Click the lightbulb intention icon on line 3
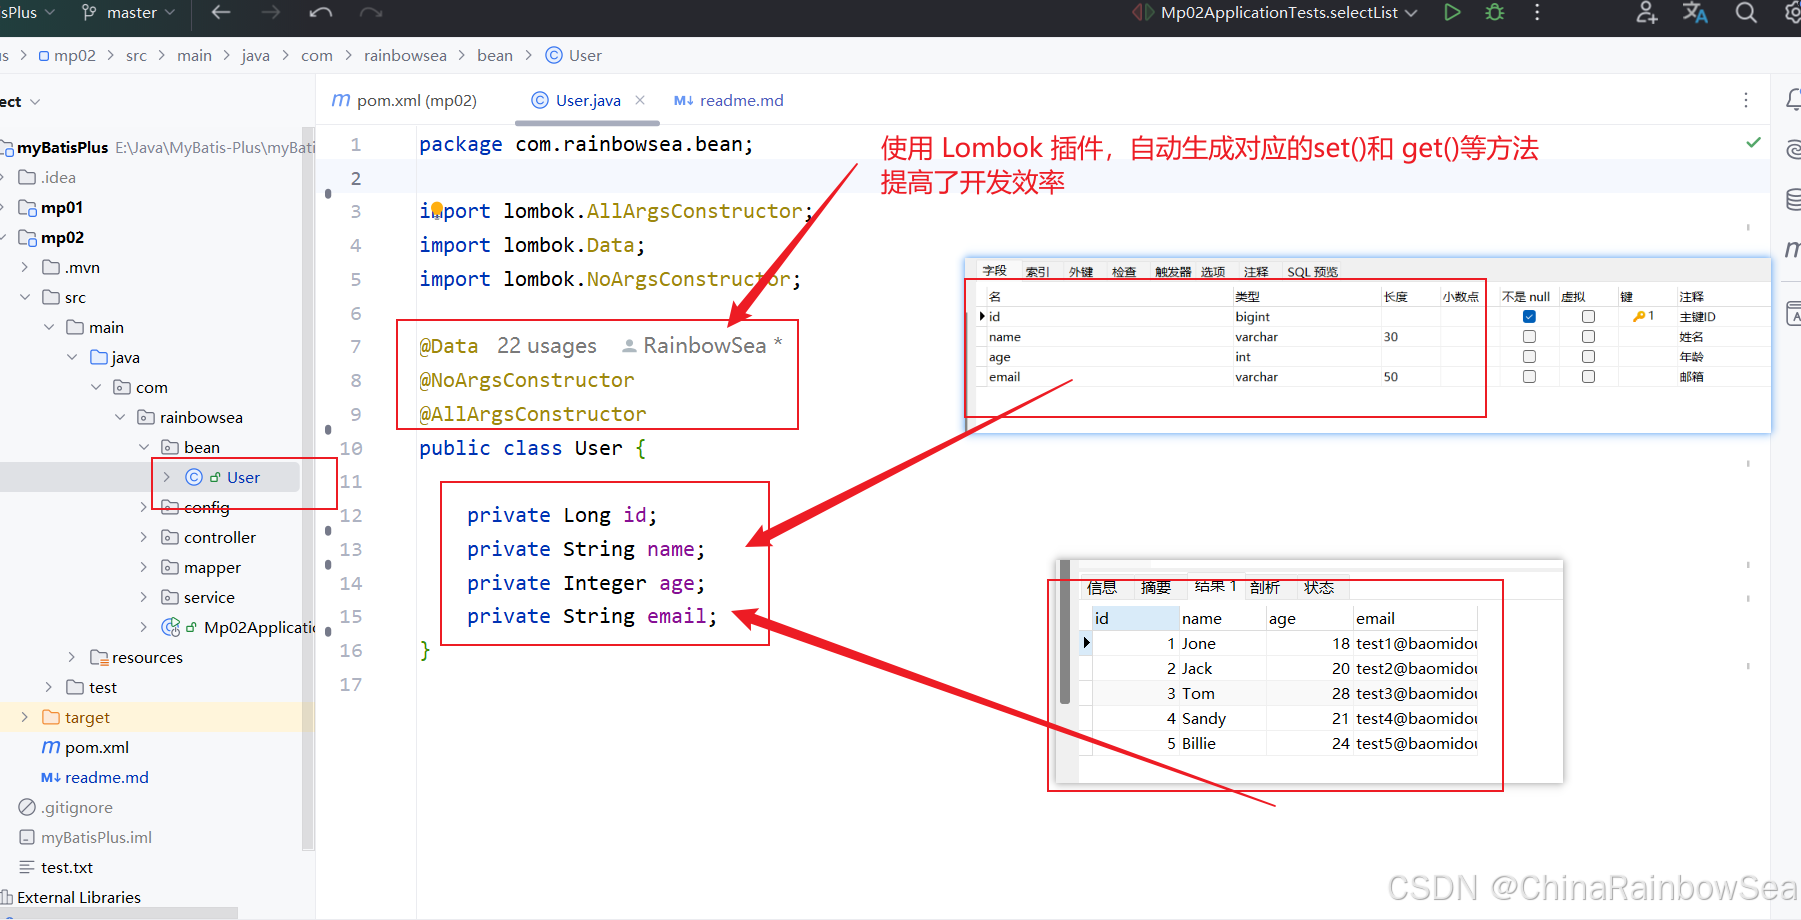Screen dimensions: 1801x920 tap(437, 210)
